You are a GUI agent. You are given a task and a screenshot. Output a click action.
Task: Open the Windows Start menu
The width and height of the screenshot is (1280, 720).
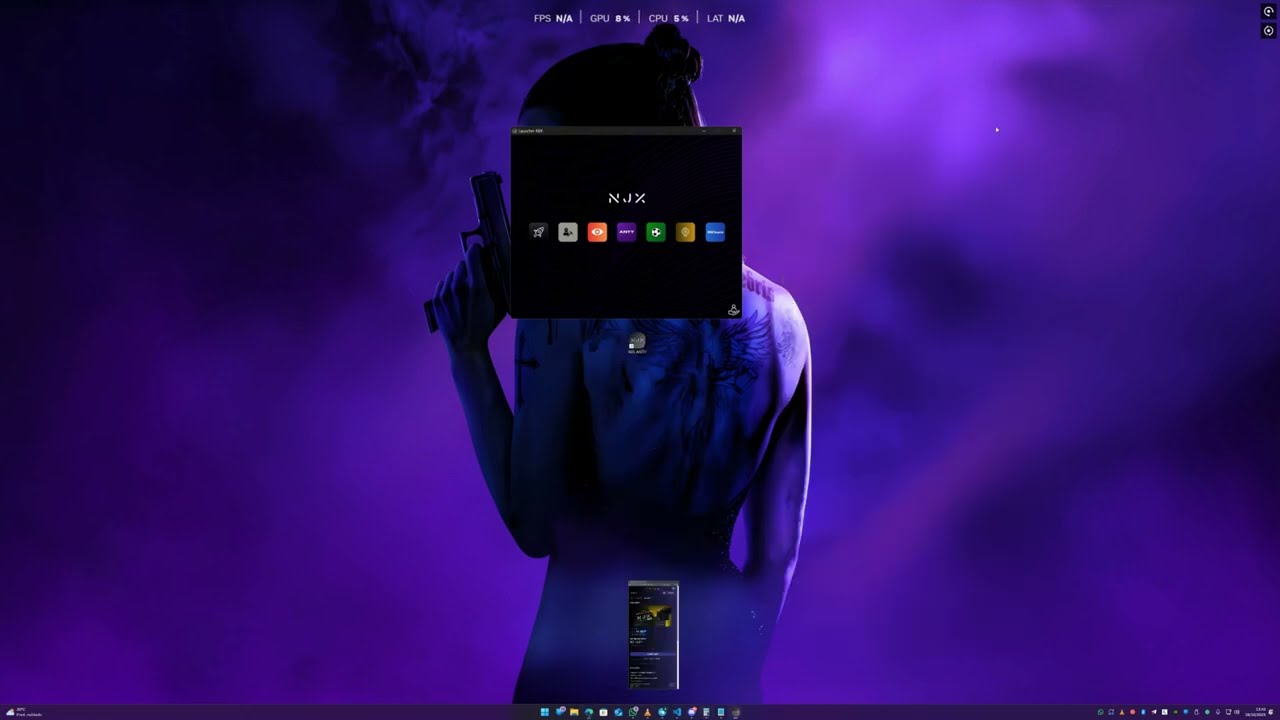point(545,712)
